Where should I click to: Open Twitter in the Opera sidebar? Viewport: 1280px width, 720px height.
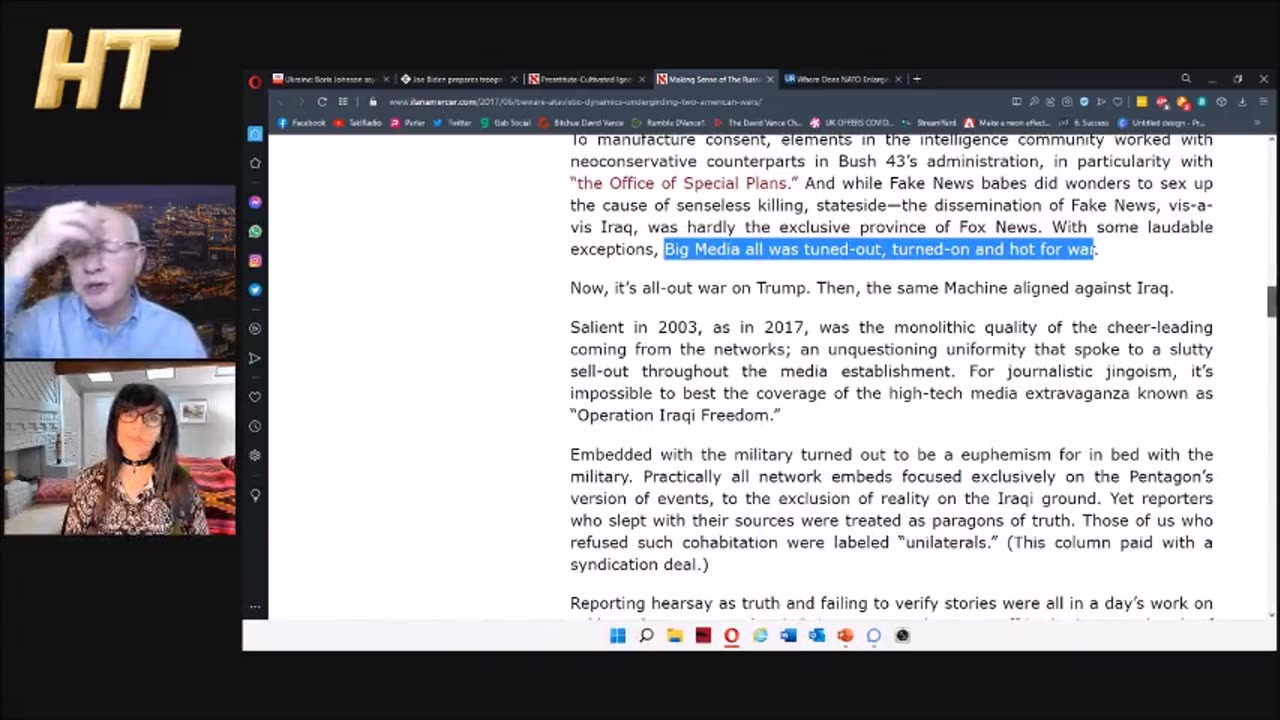(x=255, y=289)
